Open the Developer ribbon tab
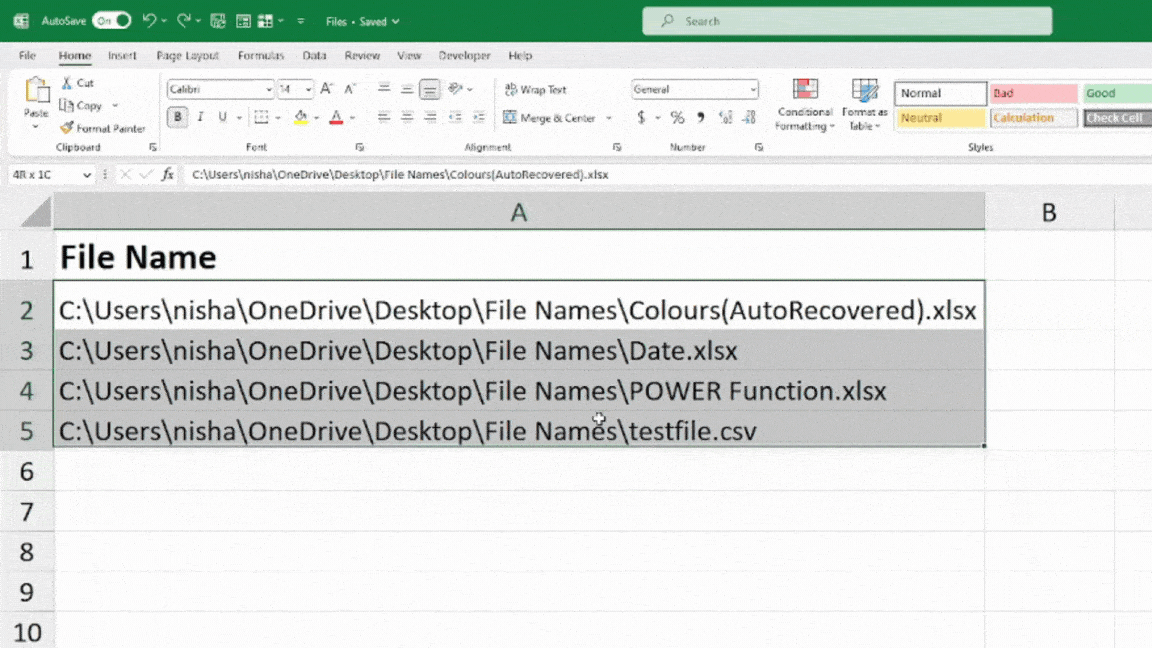This screenshot has width=1152, height=648. tap(464, 55)
